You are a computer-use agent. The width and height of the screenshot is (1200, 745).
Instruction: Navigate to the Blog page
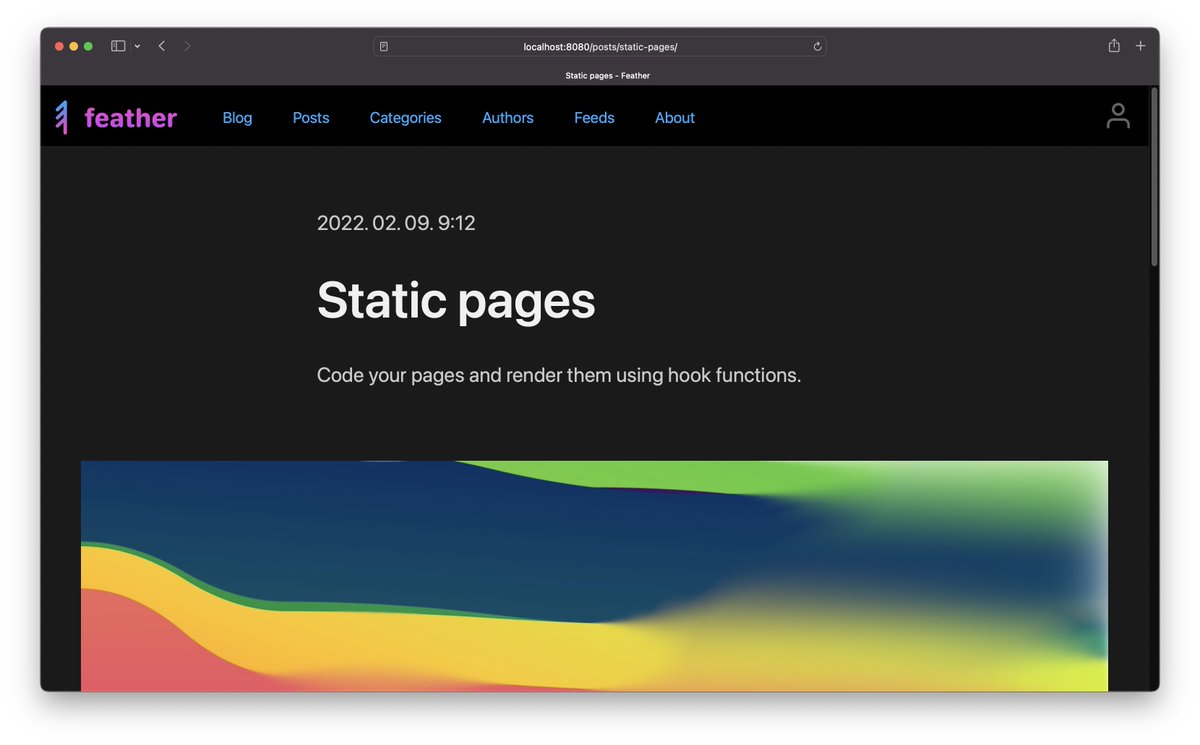click(237, 117)
